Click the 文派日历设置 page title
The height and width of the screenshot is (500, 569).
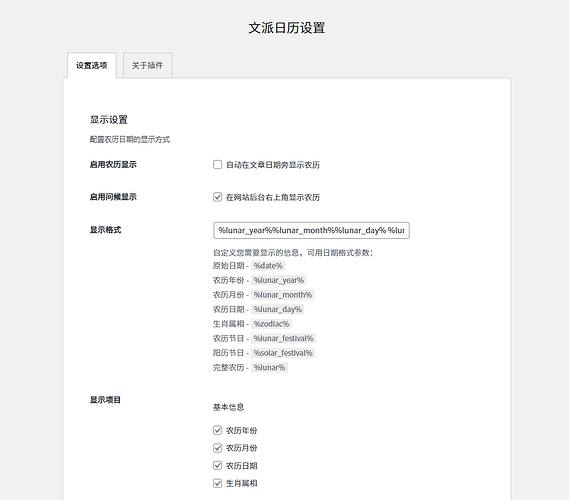(287, 28)
